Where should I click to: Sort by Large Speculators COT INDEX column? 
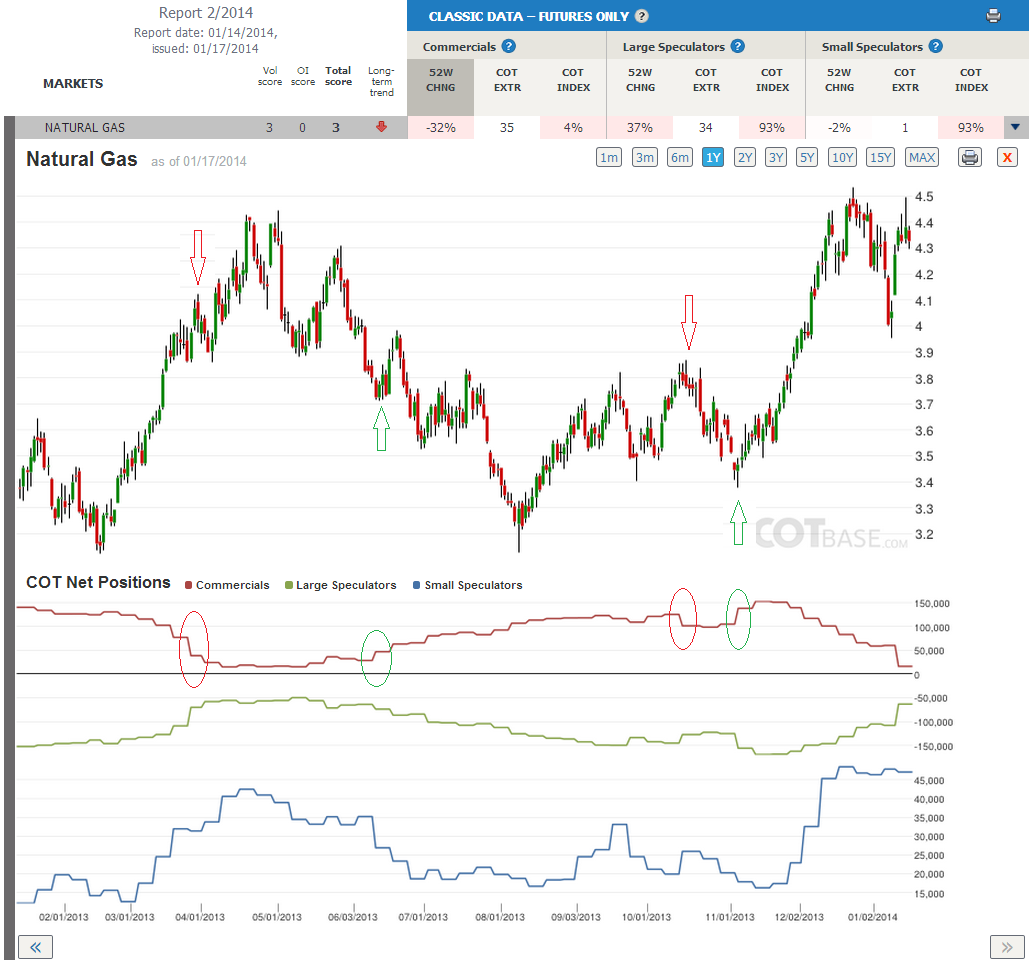tap(772, 80)
